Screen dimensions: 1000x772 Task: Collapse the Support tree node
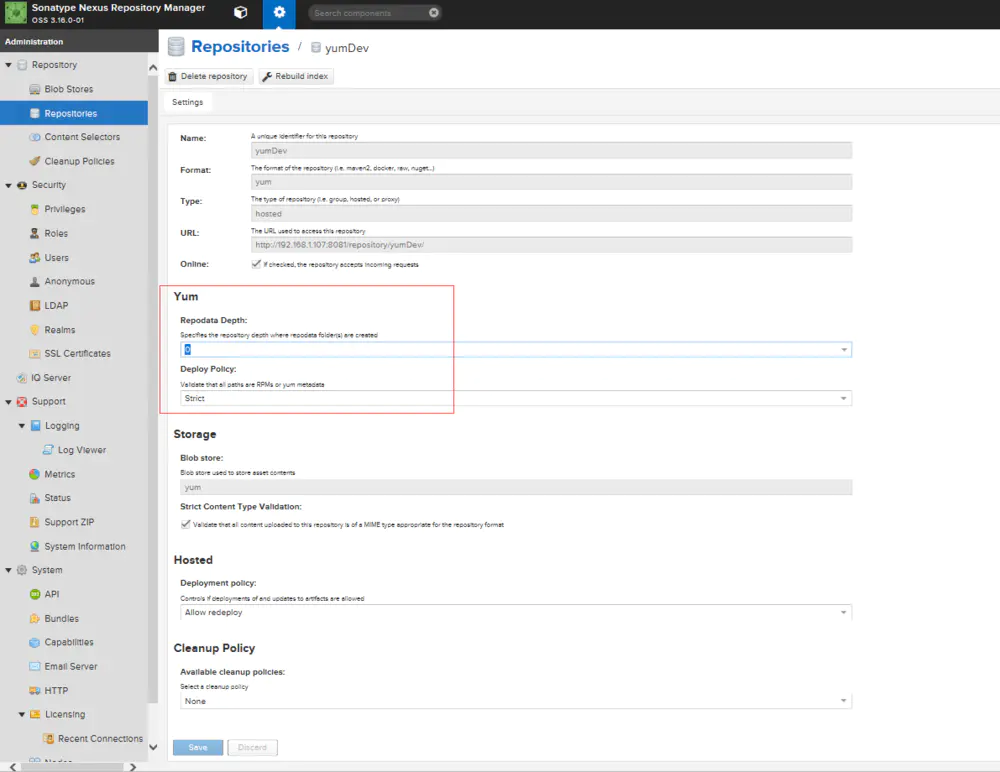pyautogui.click(x=8, y=402)
